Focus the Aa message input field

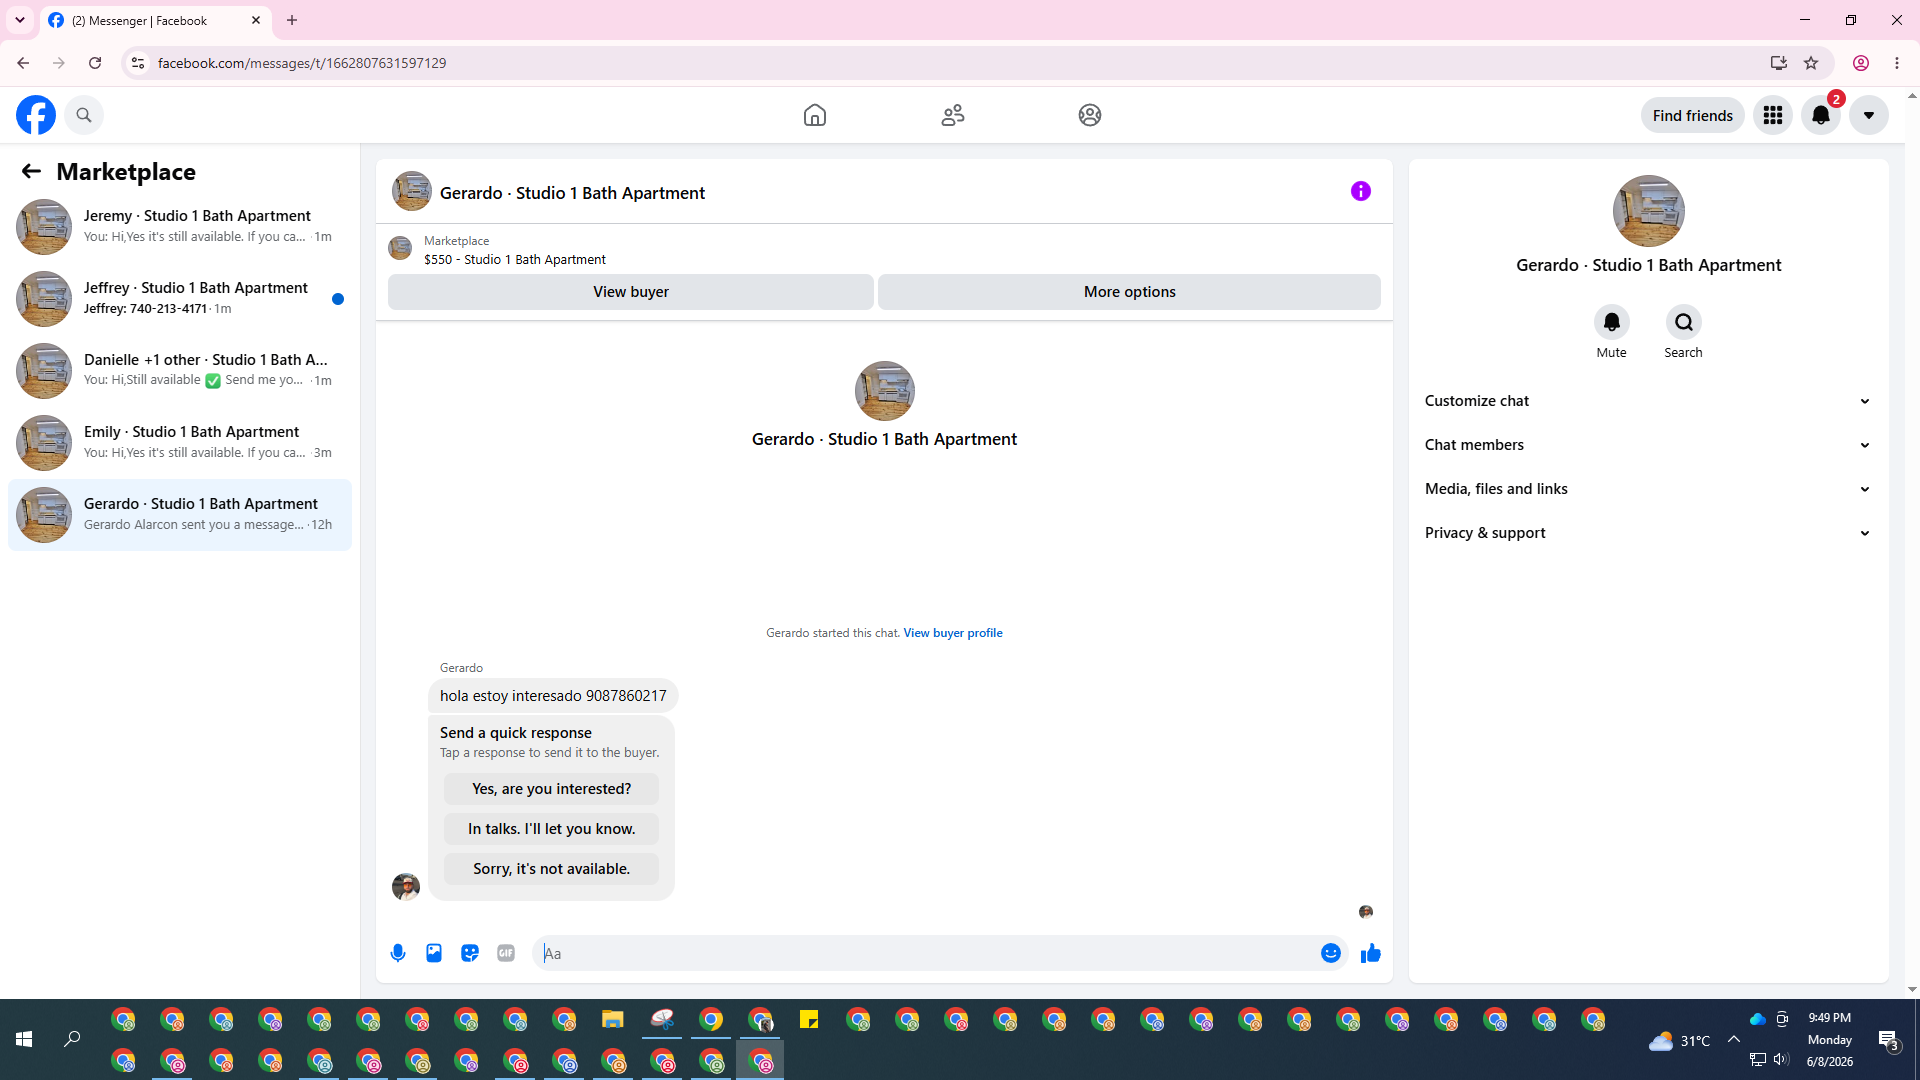tap(926, 953)
